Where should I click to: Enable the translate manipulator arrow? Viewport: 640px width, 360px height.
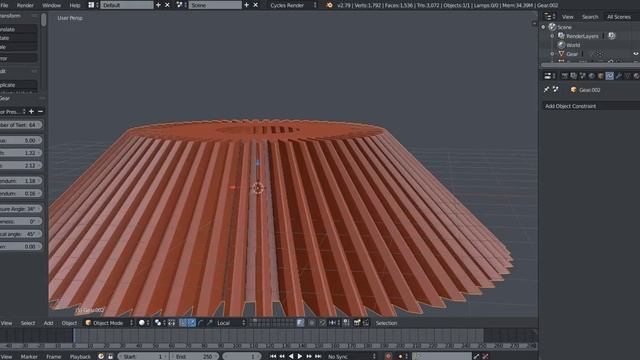pyautogui.click(x=191, y=323)
